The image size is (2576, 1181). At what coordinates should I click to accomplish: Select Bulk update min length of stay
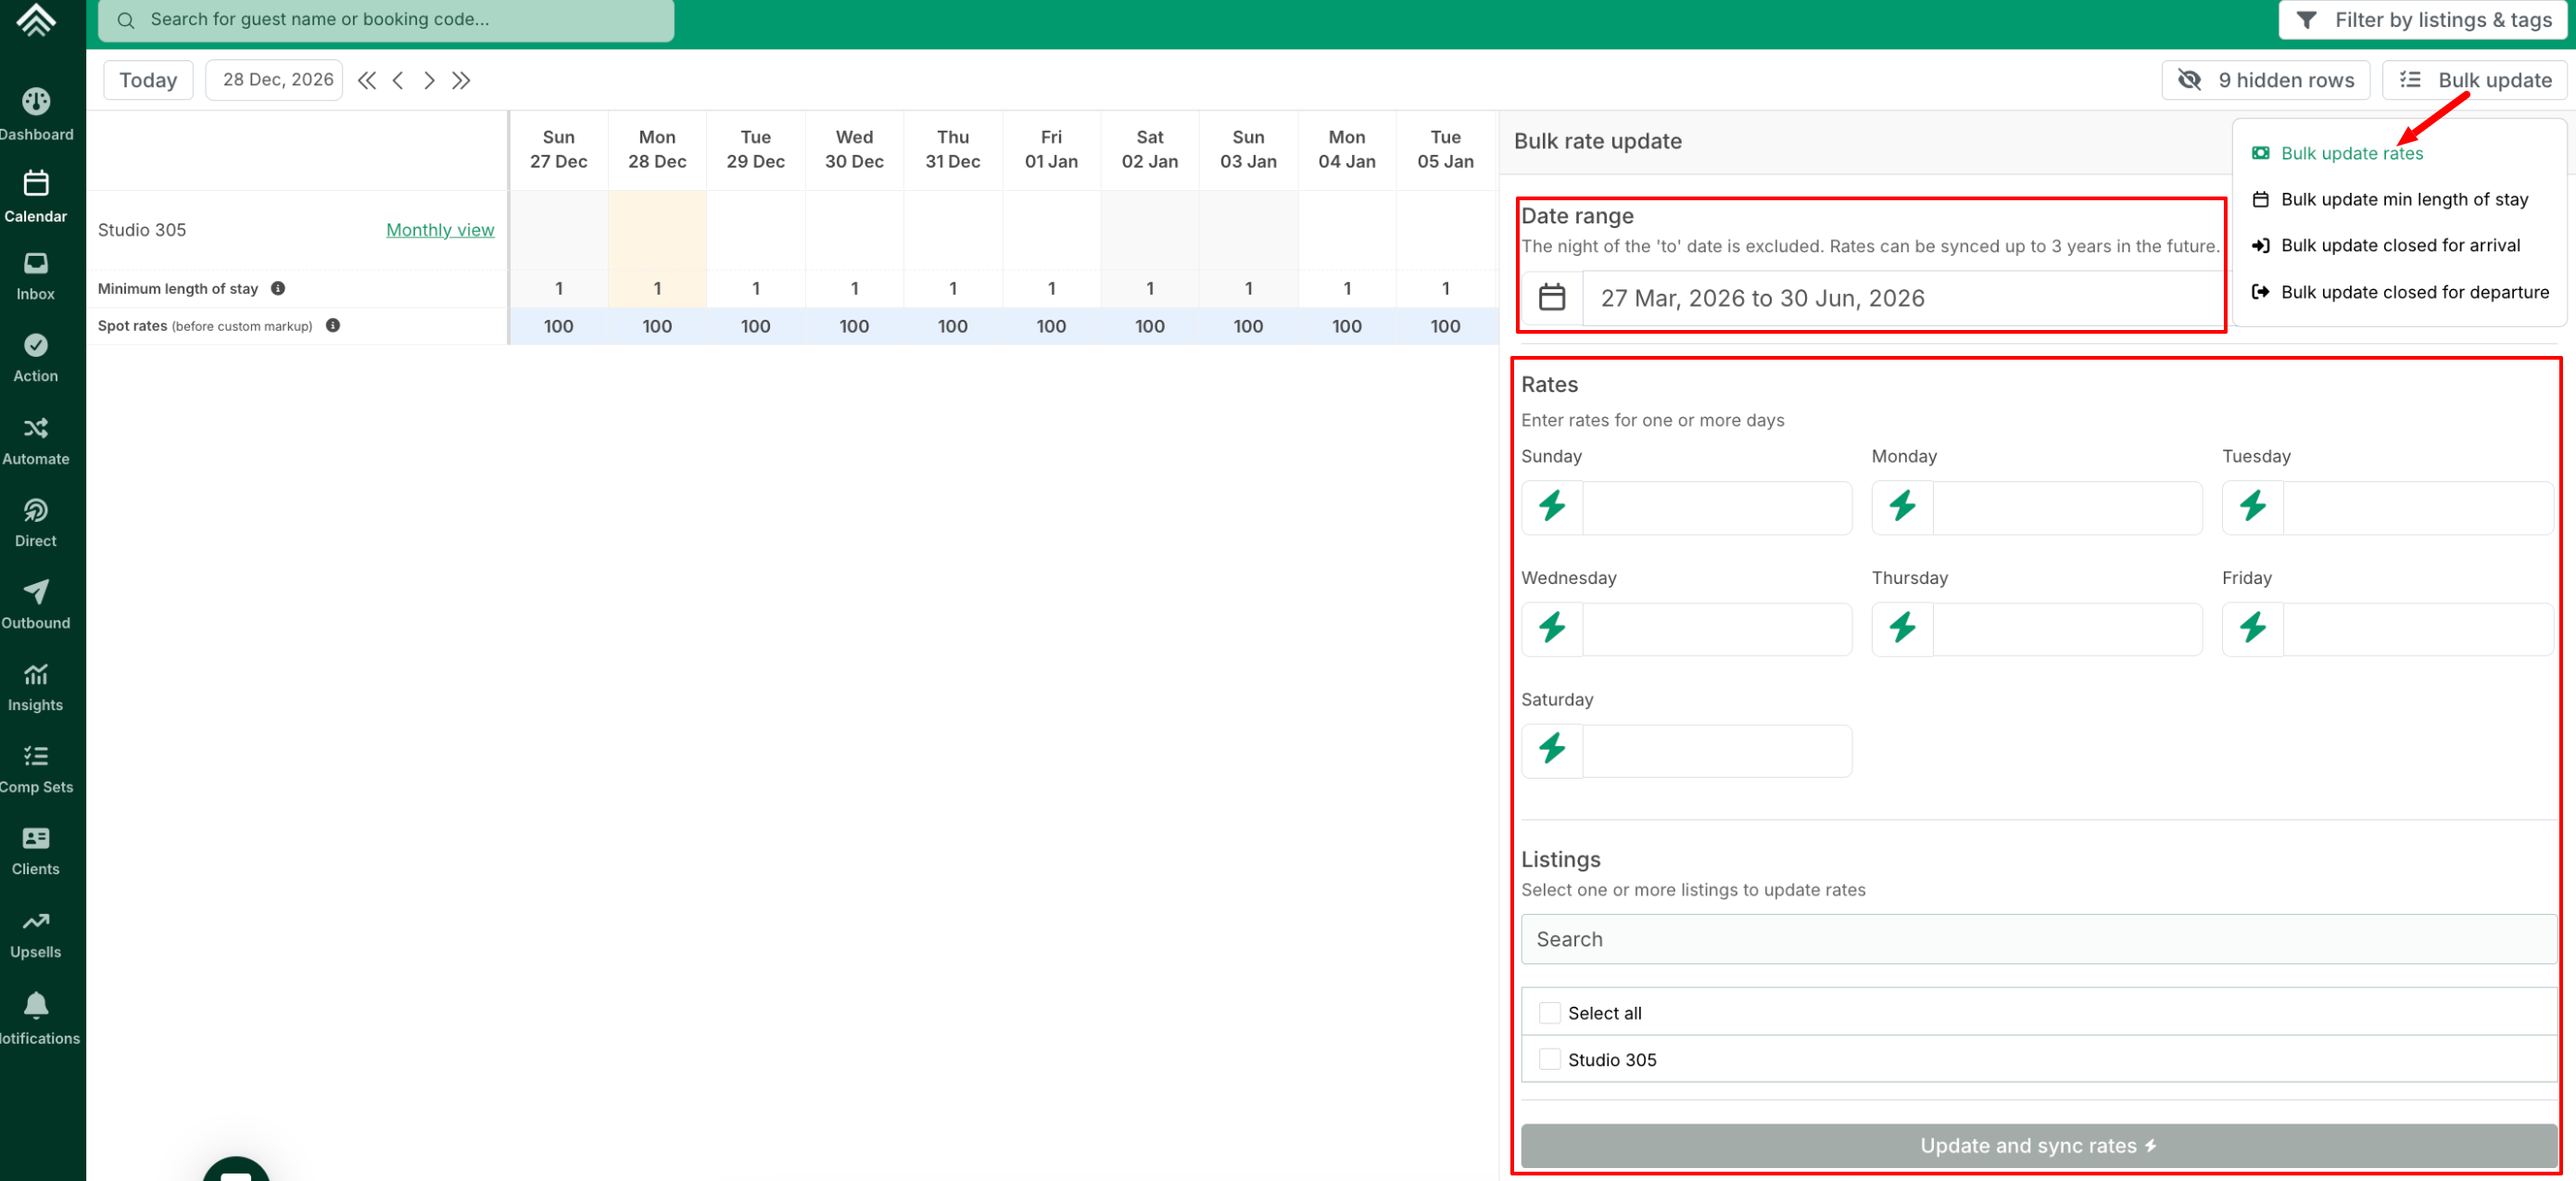2403,199
